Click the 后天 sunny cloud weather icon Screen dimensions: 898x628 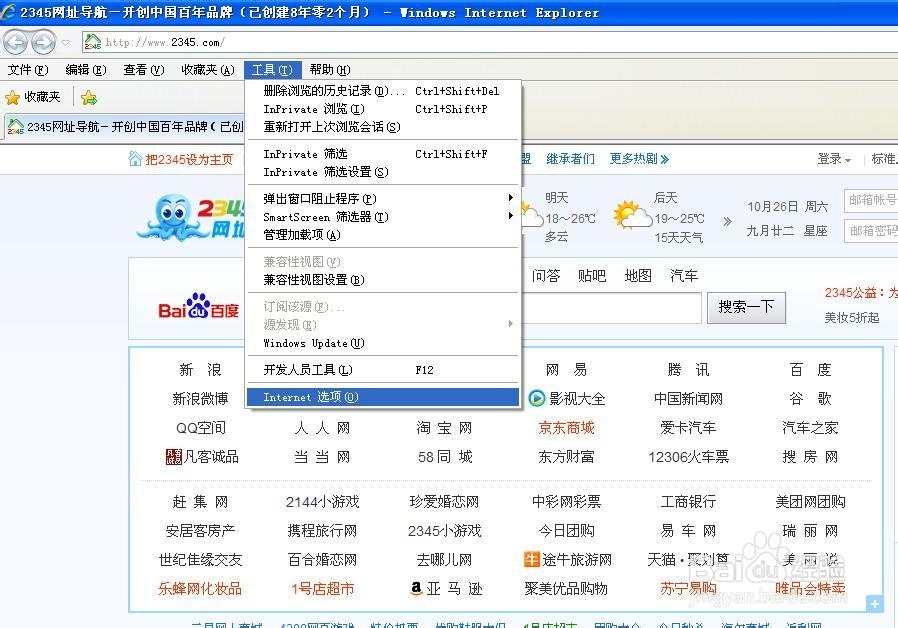(x=632, y=216)
